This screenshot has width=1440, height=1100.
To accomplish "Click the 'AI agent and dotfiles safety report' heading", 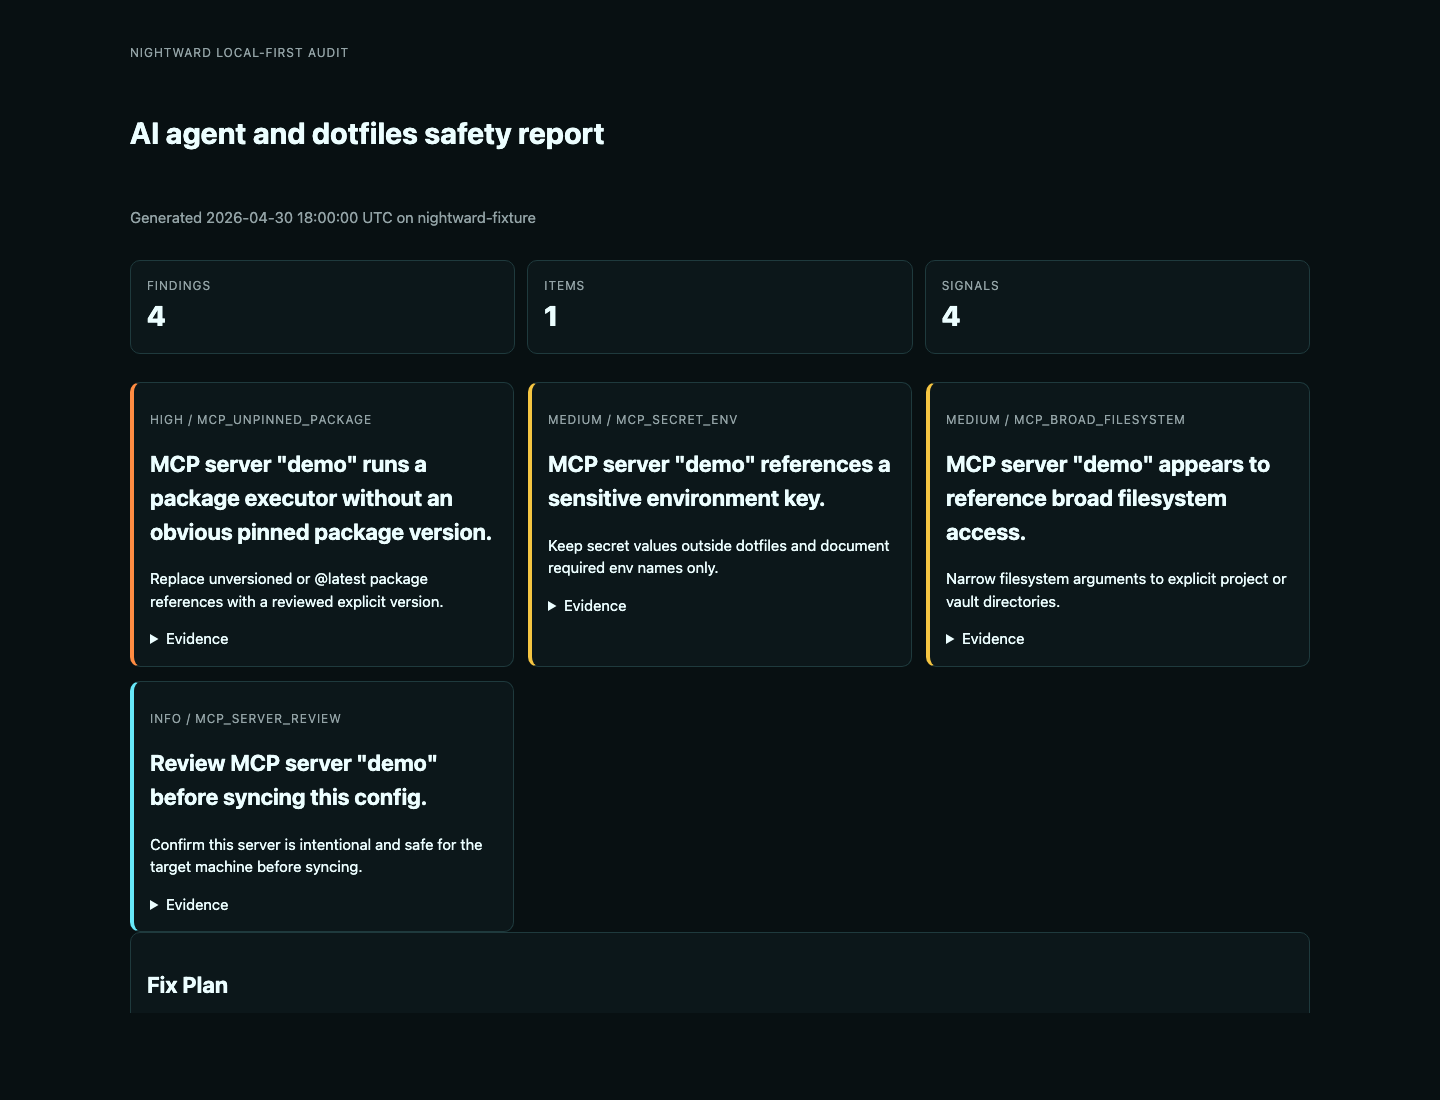I will [367, 134].
